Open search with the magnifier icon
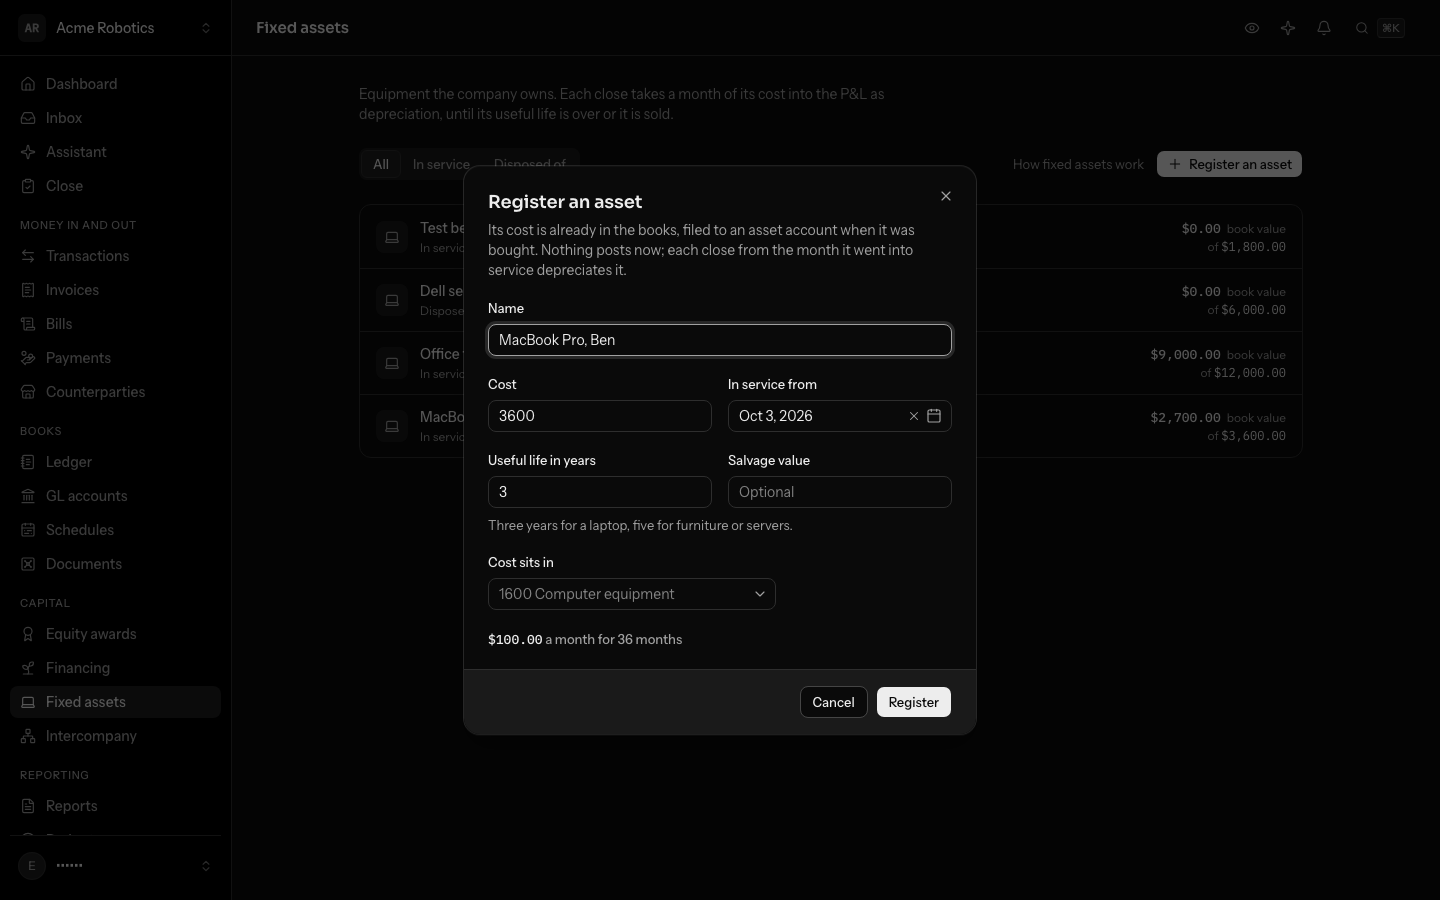Image resolution: width=1440 pixels, height=900 pixels. (1362, 28)
